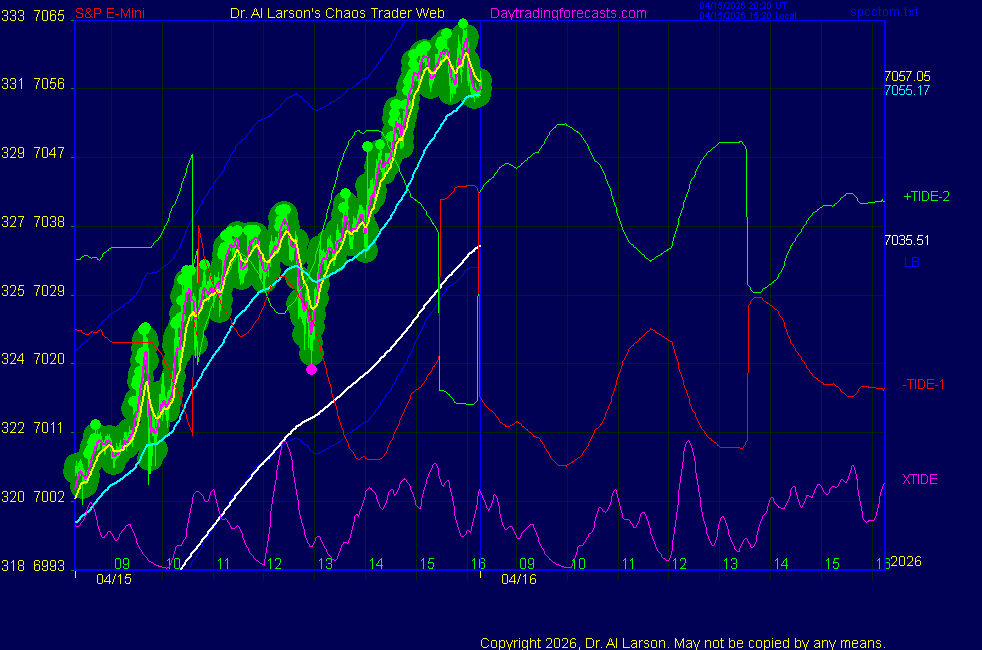
Task: Click the 7038 price axis label
Action: pos(49,223)
